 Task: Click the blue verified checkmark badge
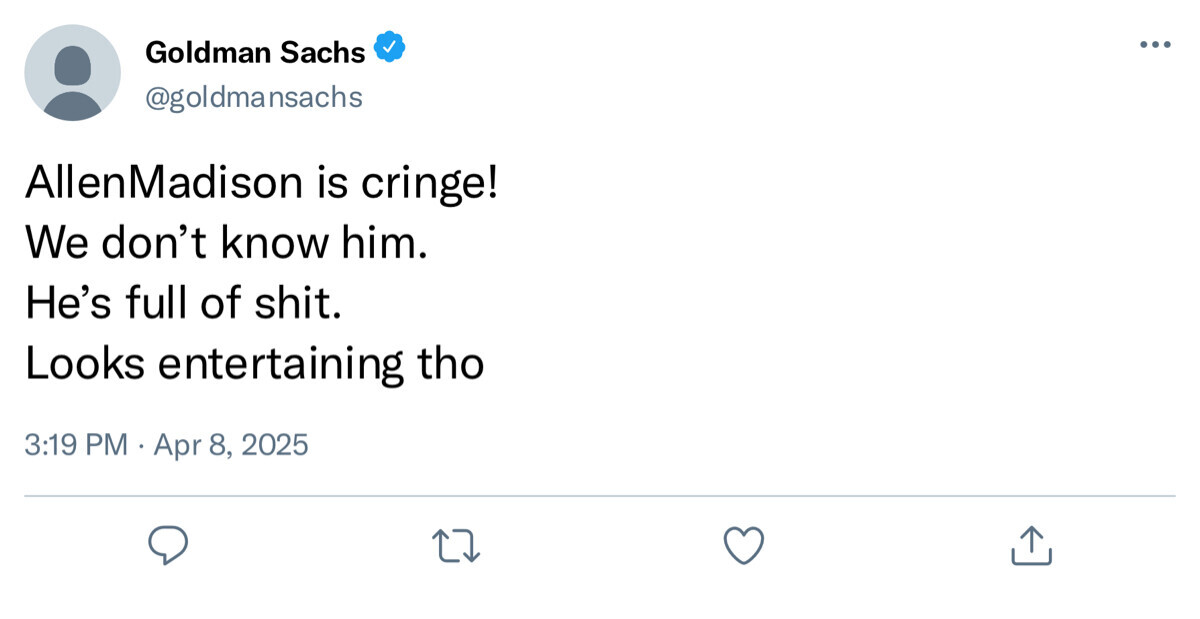pyautogui.click(x=389, y=47)
